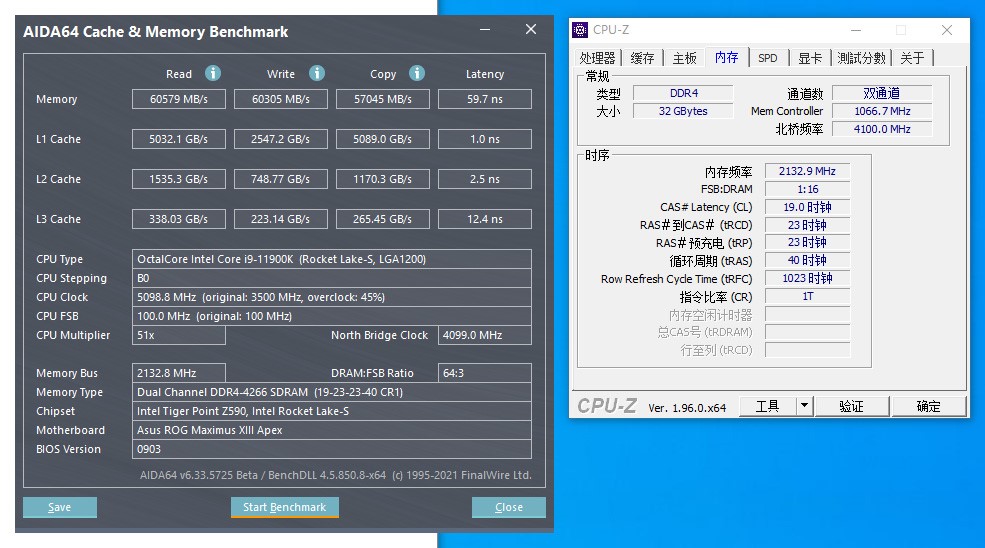The image size is (985, 548).
Task: Click the Memory Read value field
Action: tap(179, 99)
